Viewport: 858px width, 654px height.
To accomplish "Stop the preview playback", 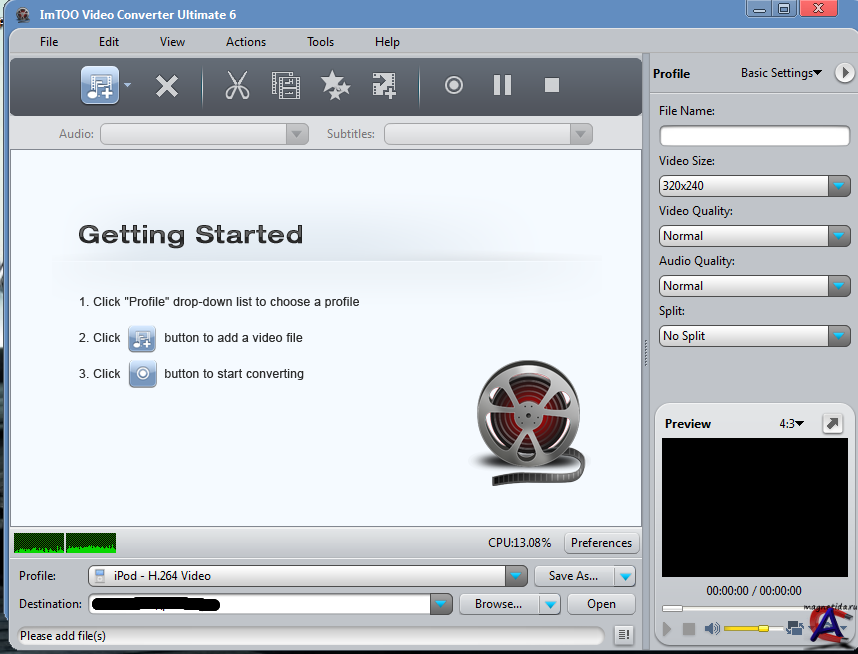I will 689,629.
